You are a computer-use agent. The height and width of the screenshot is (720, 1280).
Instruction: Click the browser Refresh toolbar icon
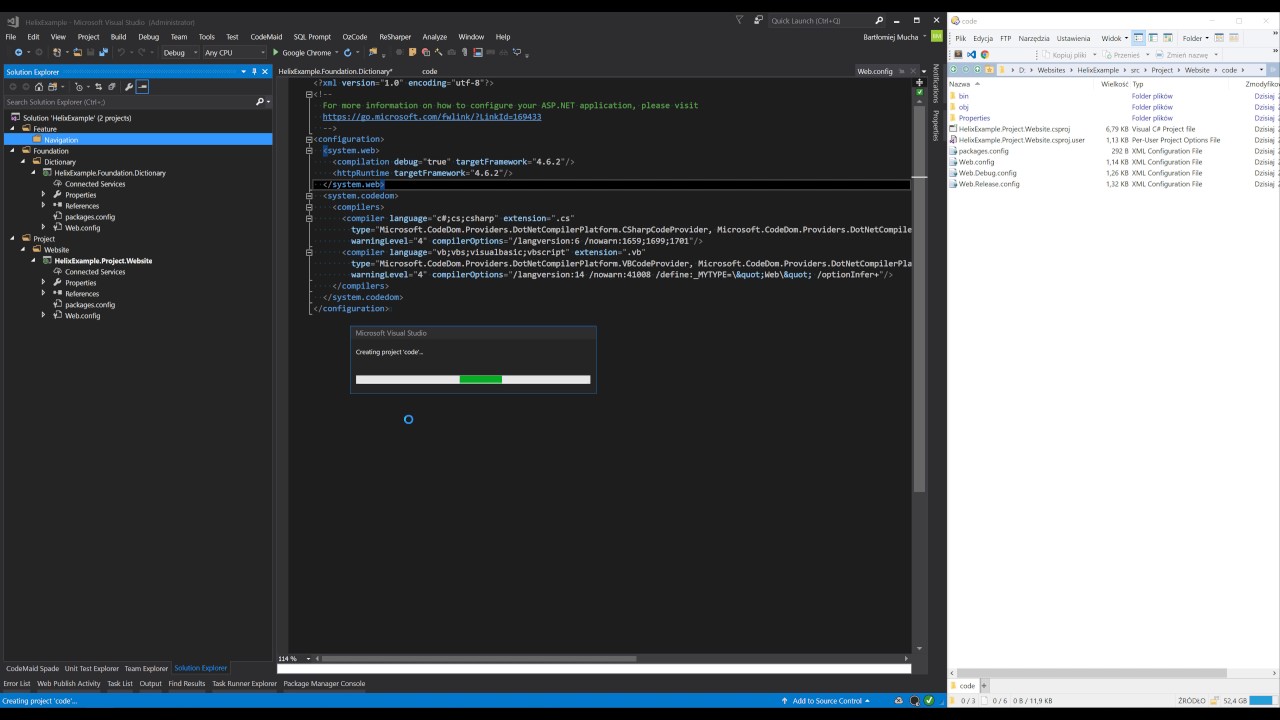(347, 52)
